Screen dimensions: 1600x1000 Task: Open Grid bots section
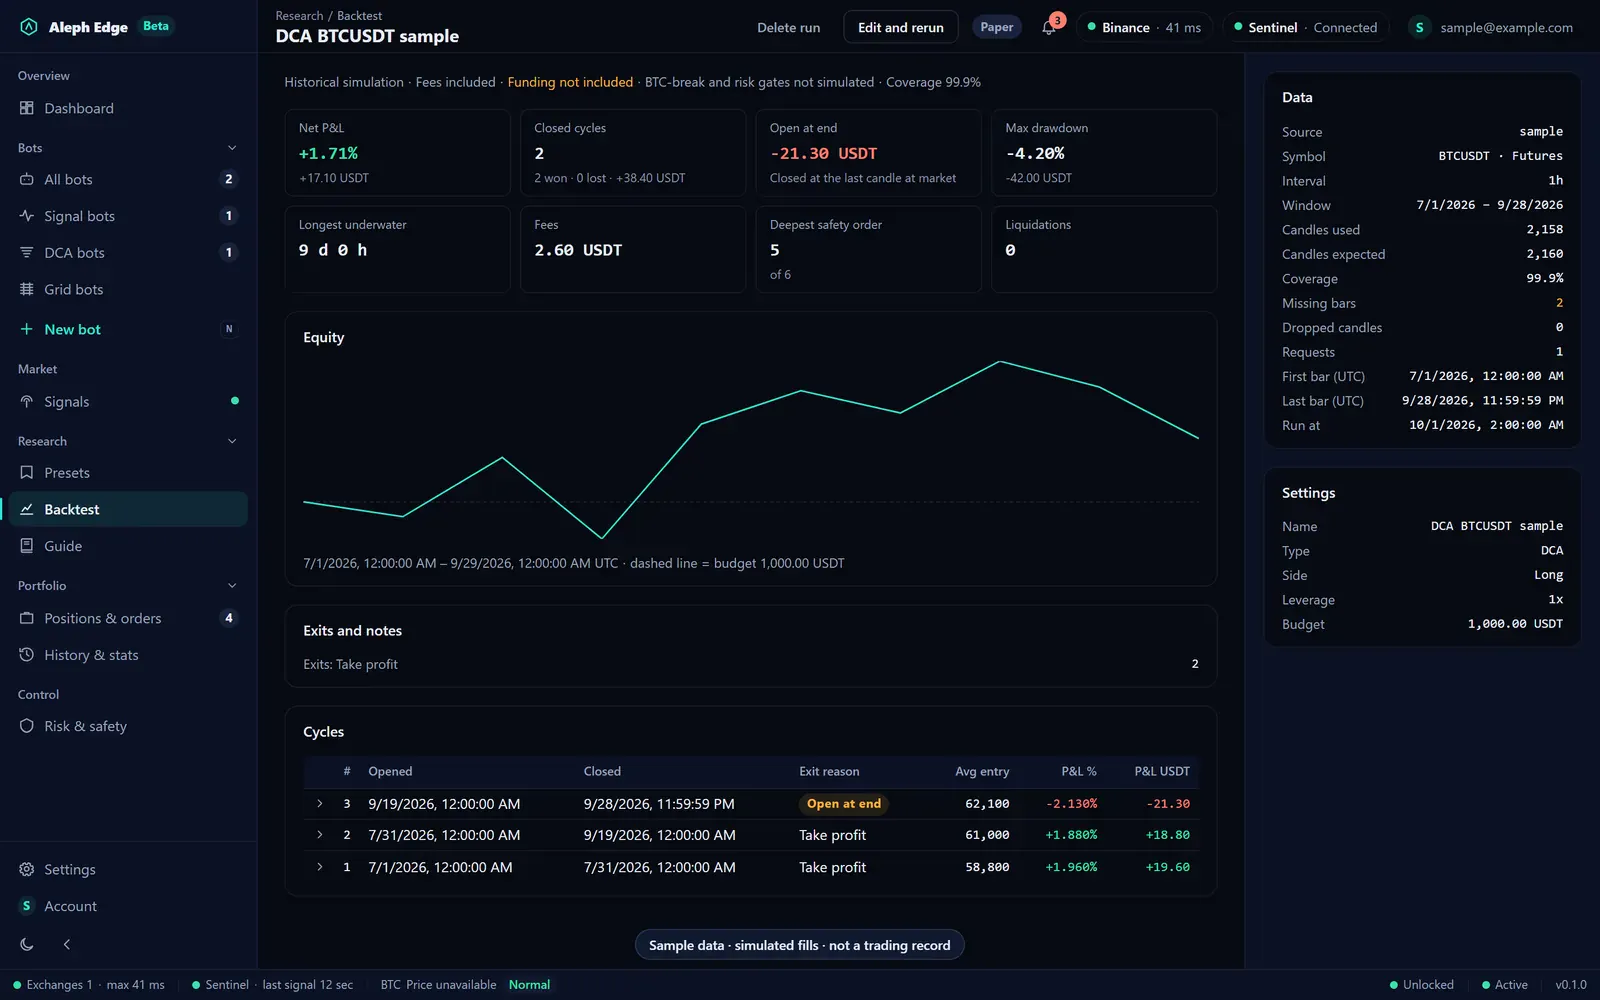[128, 290]
